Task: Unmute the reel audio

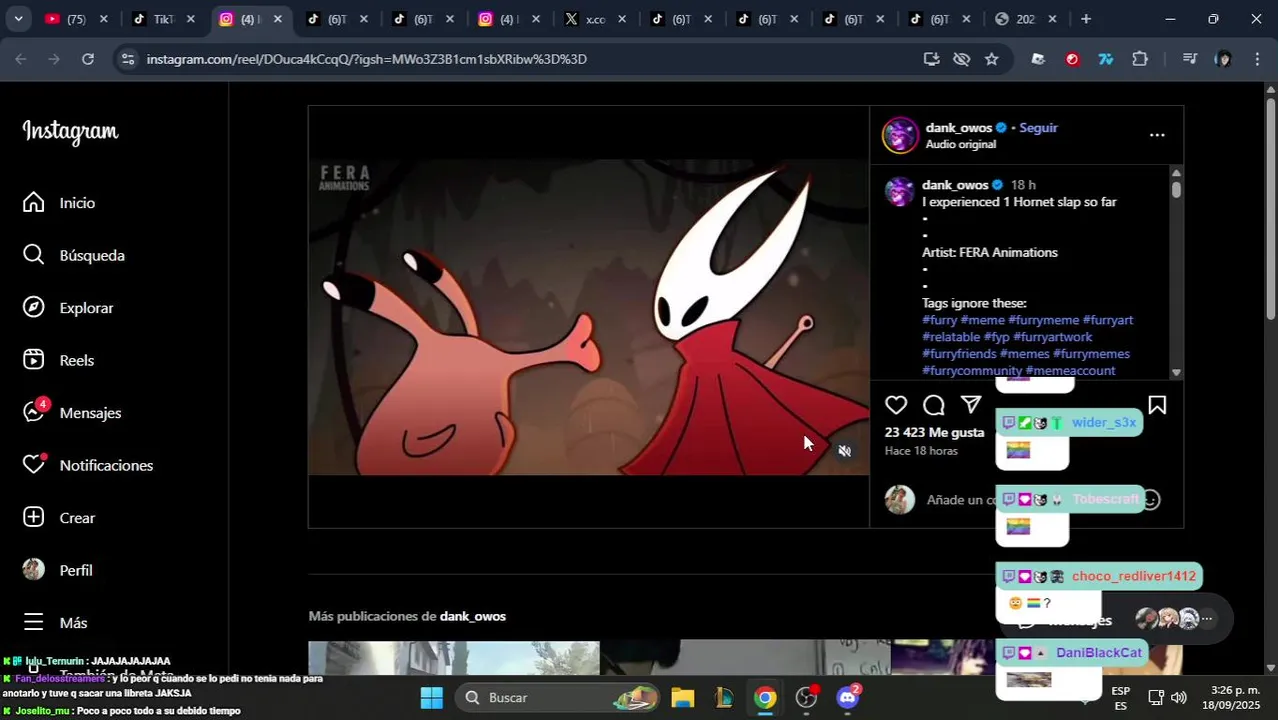Action: 845,451
